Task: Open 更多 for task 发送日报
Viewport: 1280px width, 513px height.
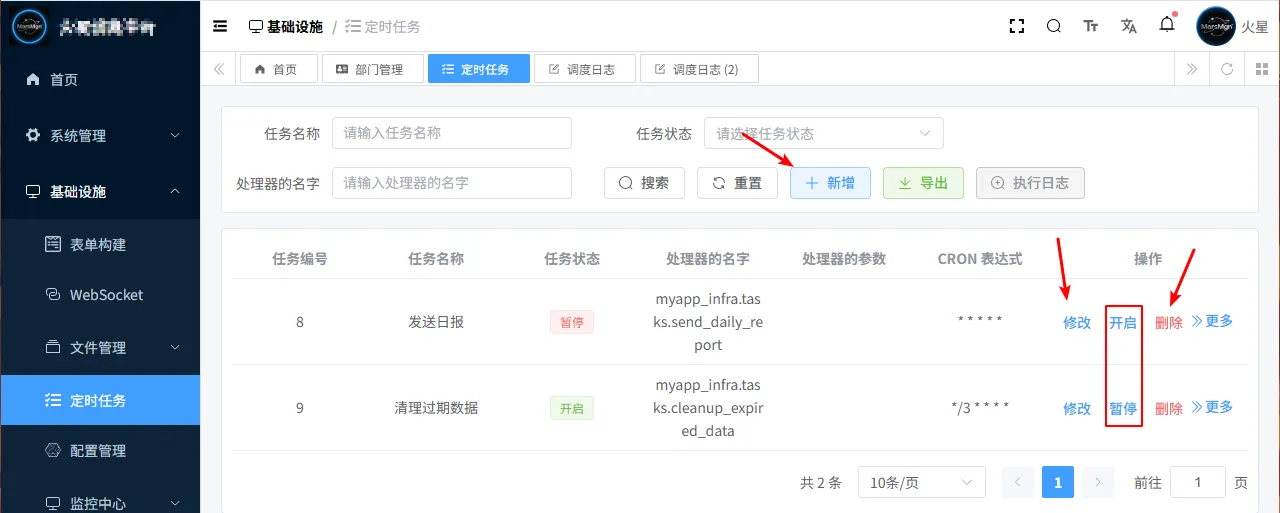Action: pos(1212,321)
